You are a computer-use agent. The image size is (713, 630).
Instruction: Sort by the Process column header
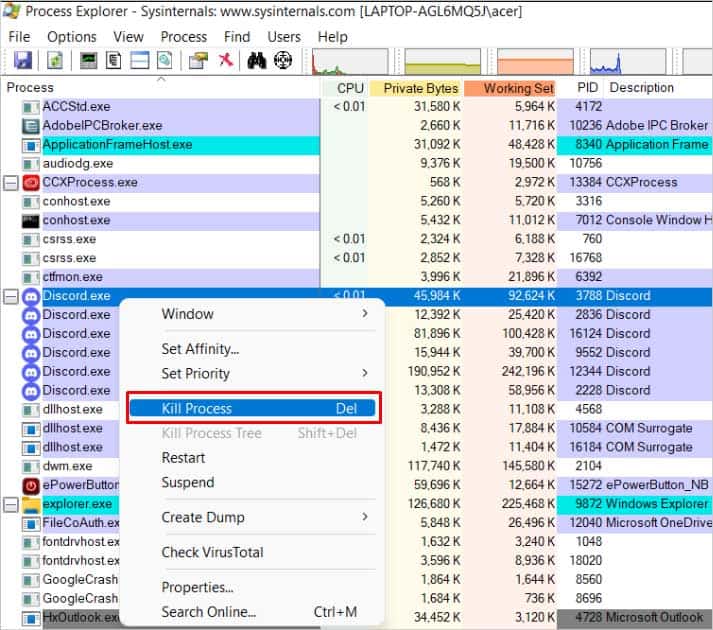click(x=161, y=87)
